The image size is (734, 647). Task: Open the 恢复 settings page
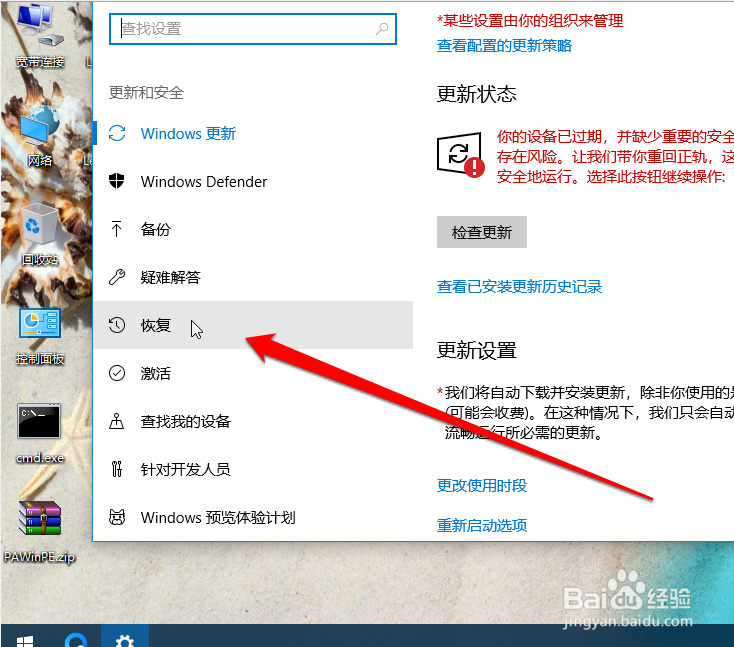(253, 325)
